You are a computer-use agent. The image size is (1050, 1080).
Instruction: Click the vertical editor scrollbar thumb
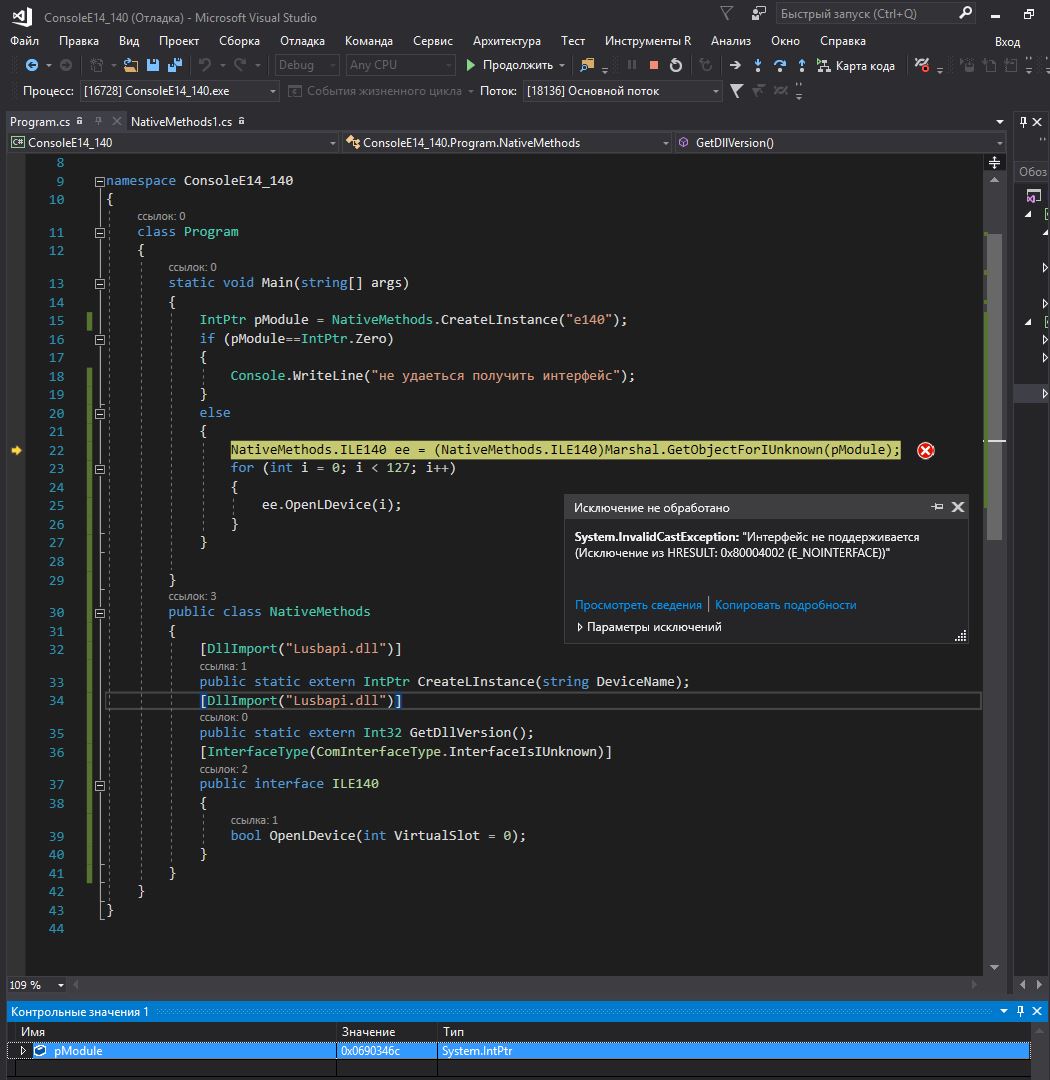point(994,386)
